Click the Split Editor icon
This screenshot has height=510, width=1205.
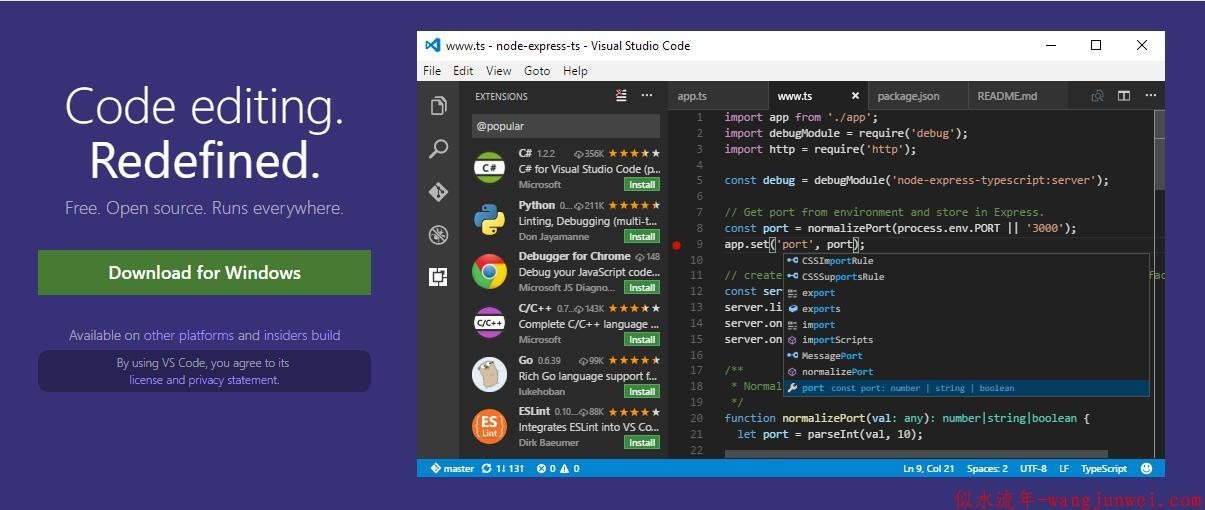(x=1124, y=96)
